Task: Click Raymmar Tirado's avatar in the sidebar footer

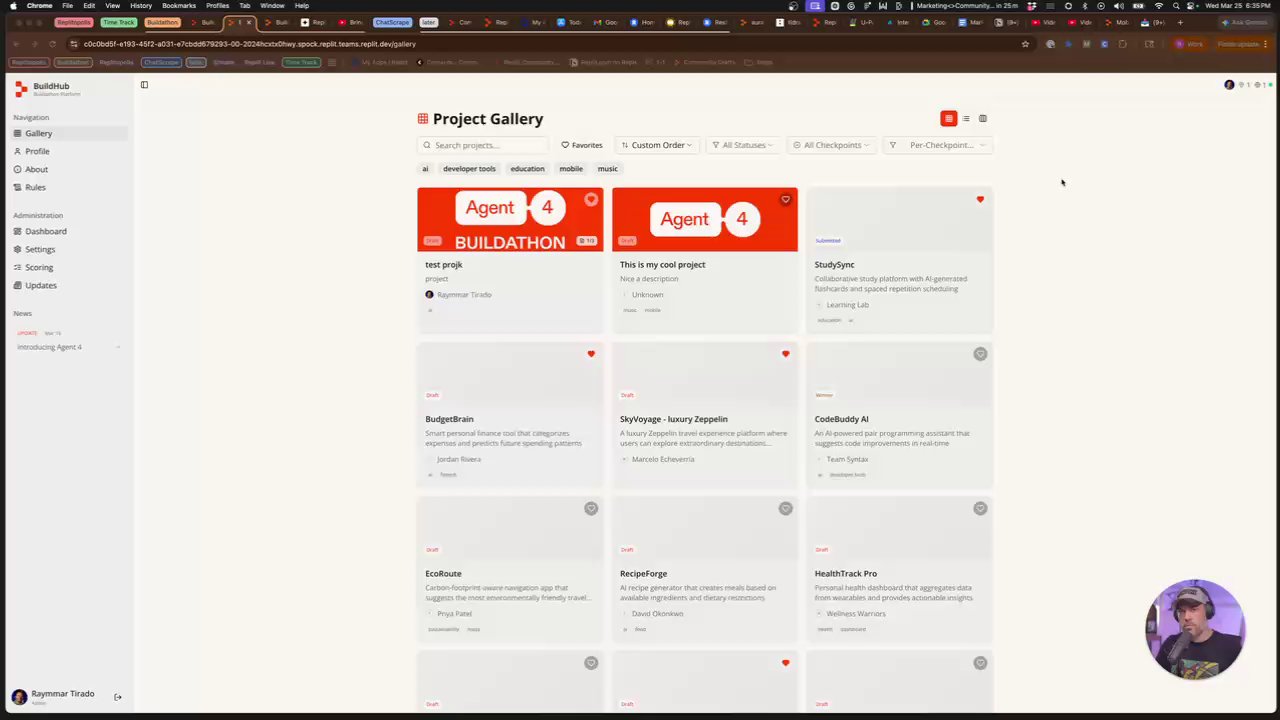Action: (19, 697)
